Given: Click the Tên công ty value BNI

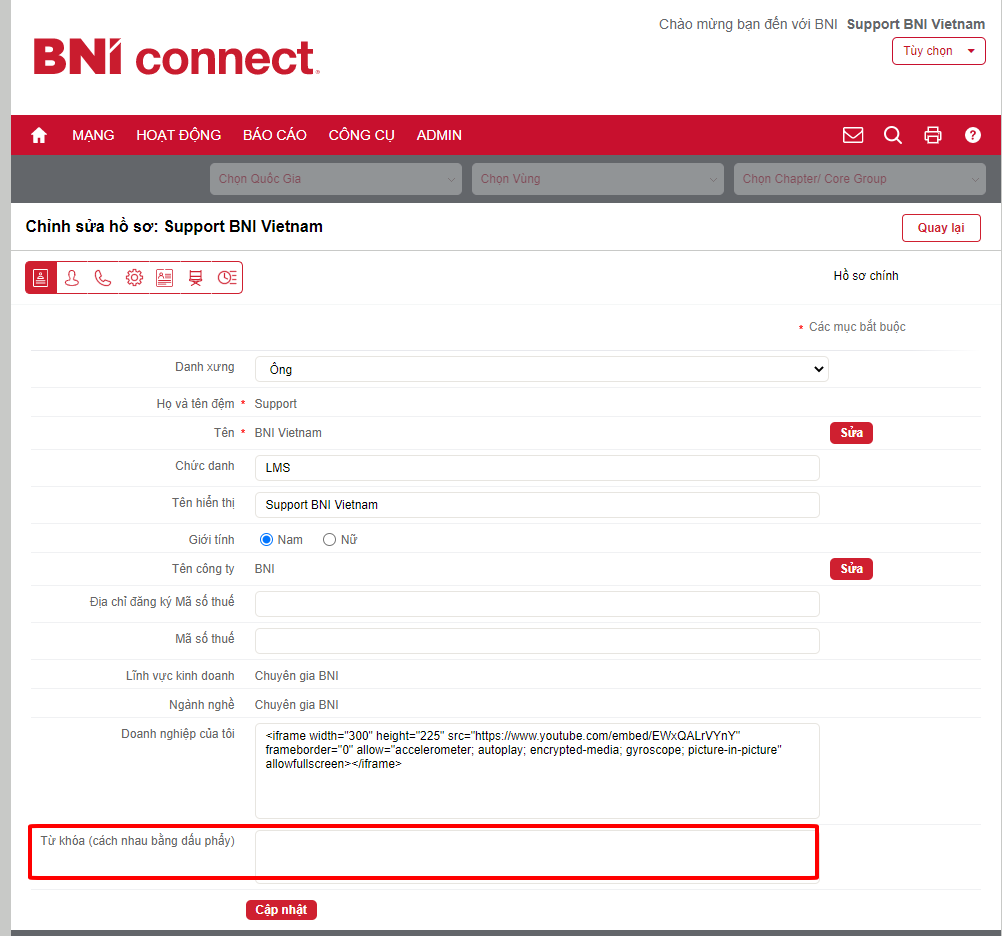Looking at the screenshot, I should pos(265,569).
